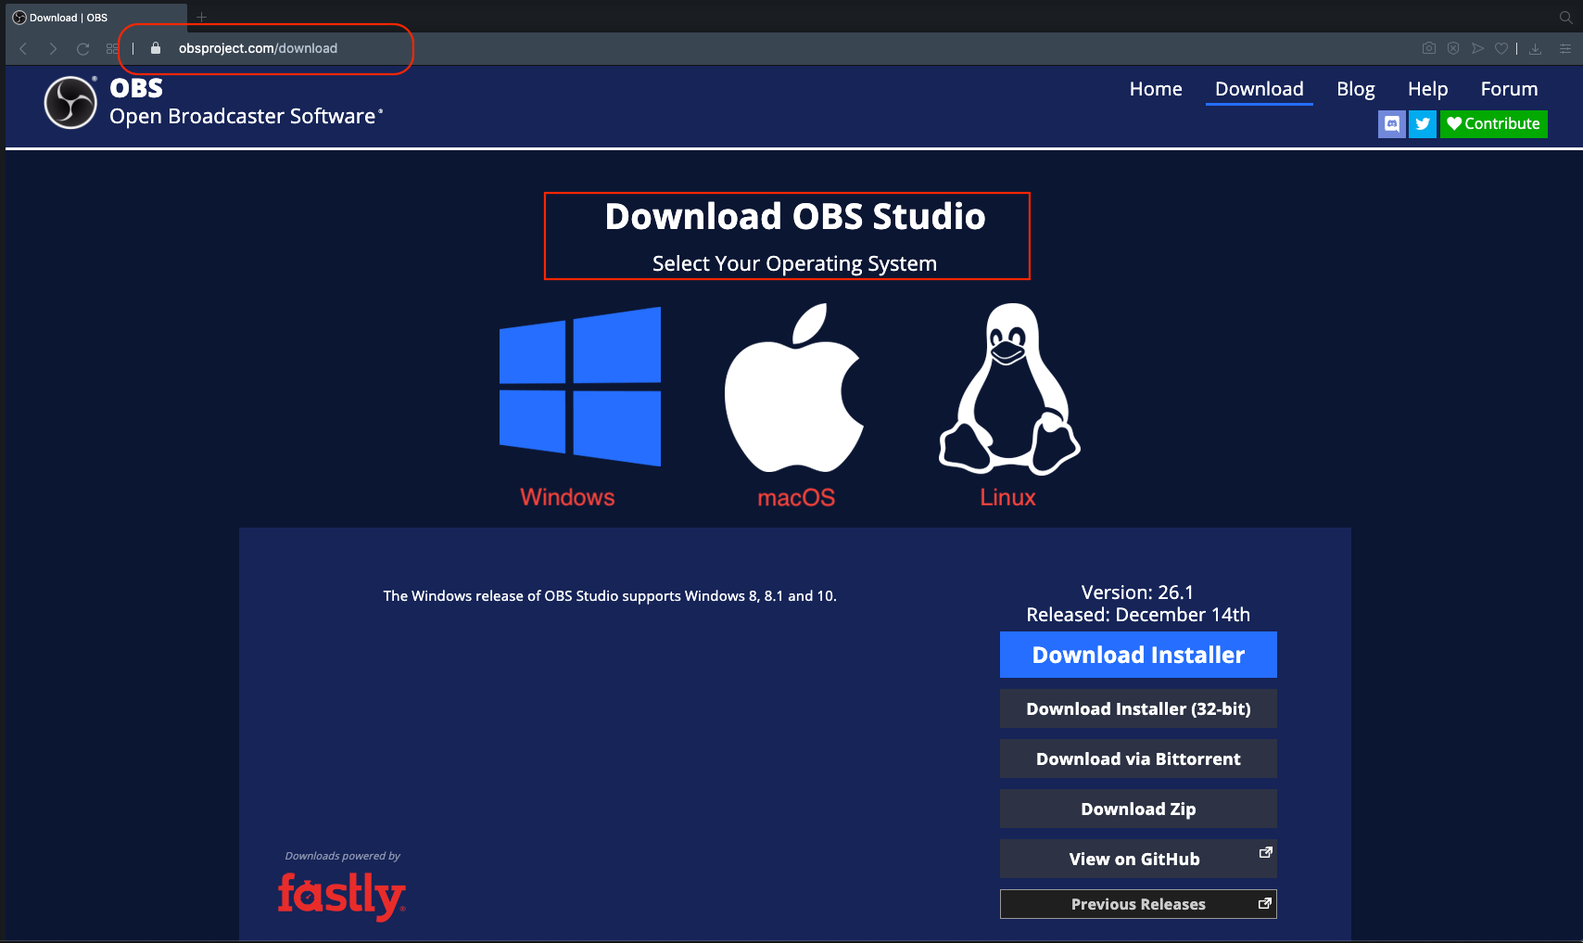Open the OBS Twitter icon link
Viewport: 1583px width, 943px height.
pos(1422,124)
